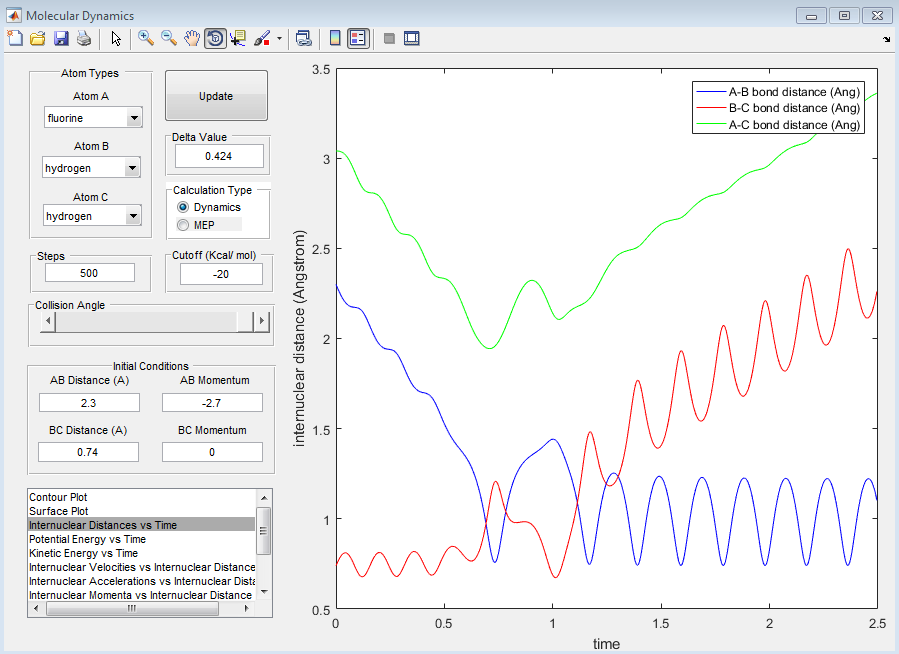Toggle the Insert Legend toolbar button
899x654 pixels.
pyautogui.click(x=358, y=38)
